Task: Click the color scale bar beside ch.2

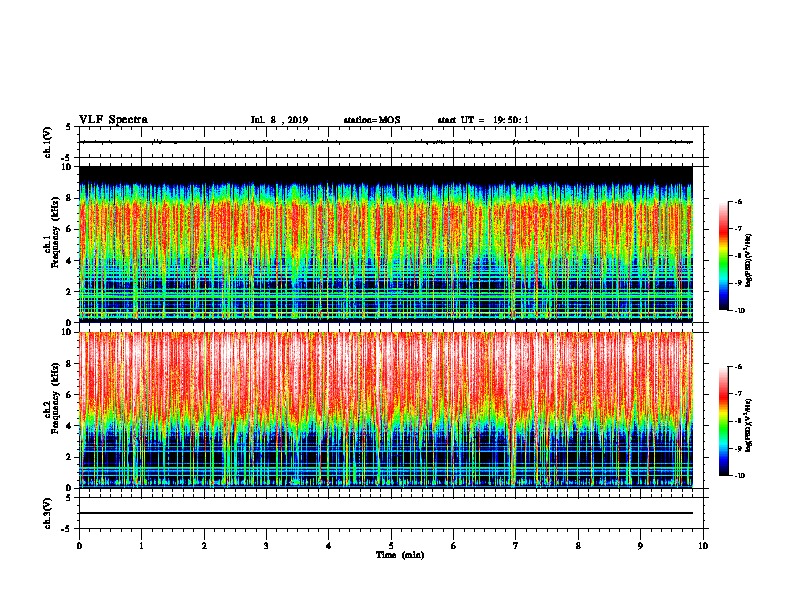Action: click(x=723, y=421)
